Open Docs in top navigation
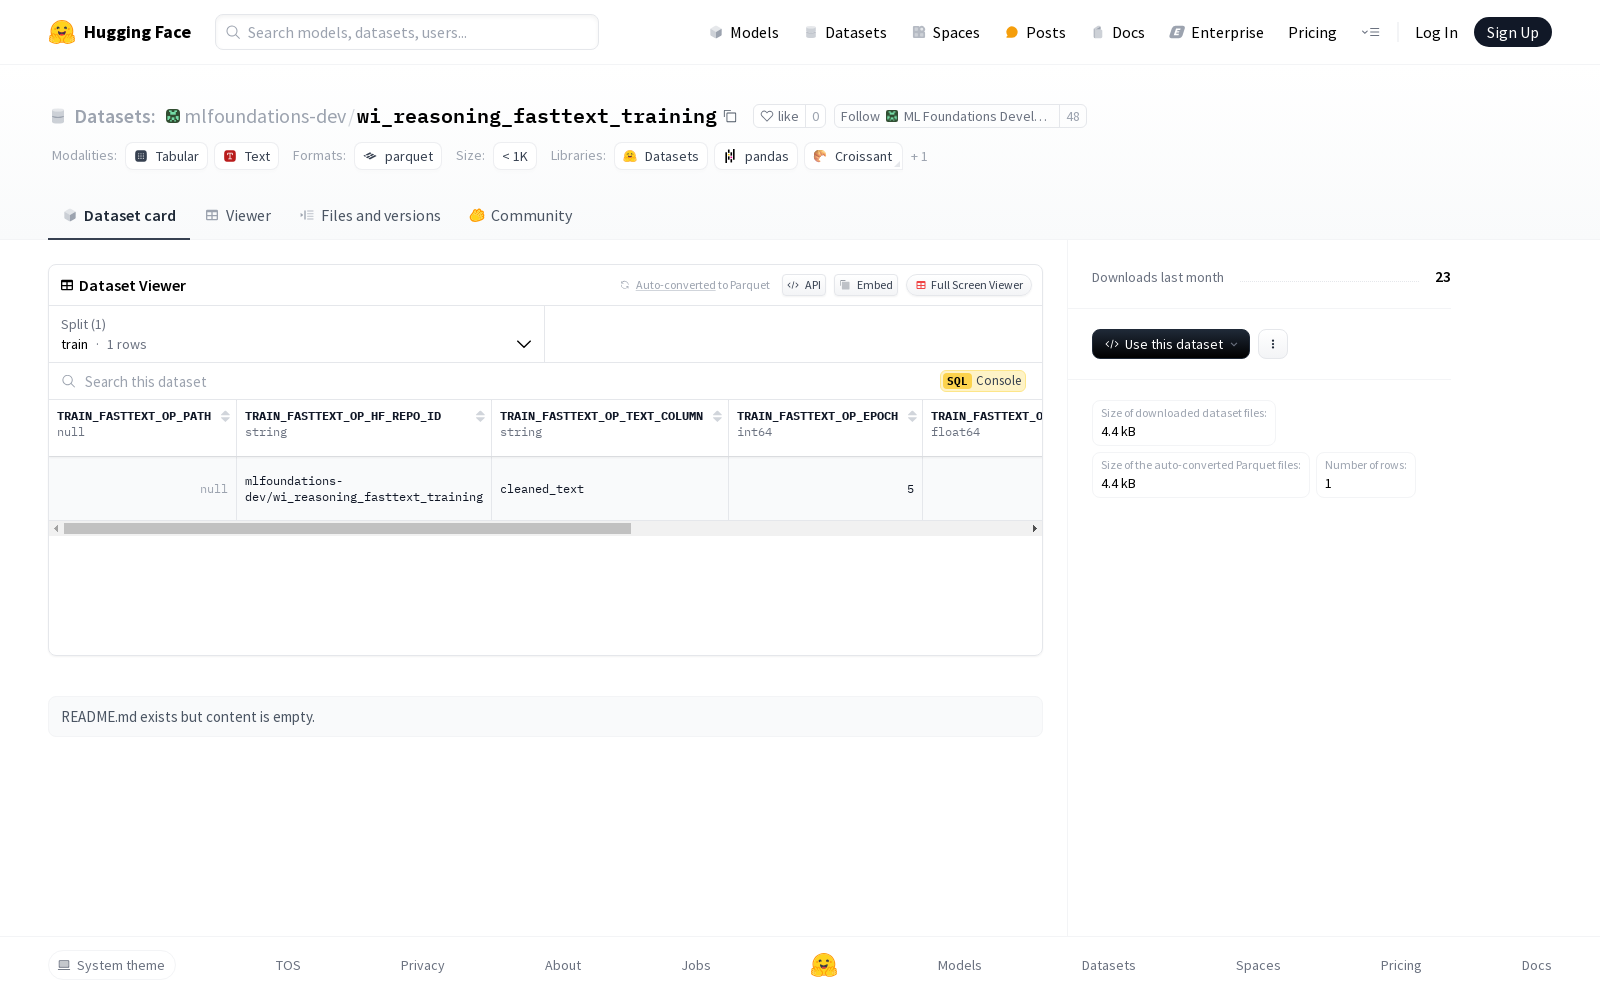 coord(1118,32)
